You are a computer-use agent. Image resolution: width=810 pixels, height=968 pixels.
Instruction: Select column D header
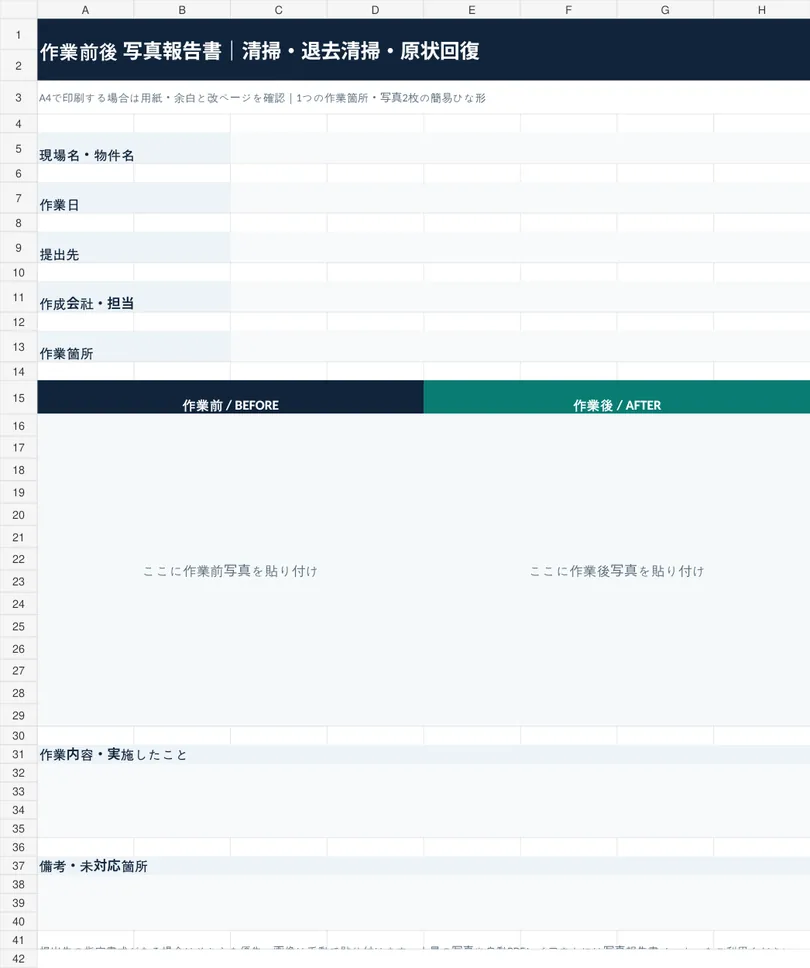375,9
